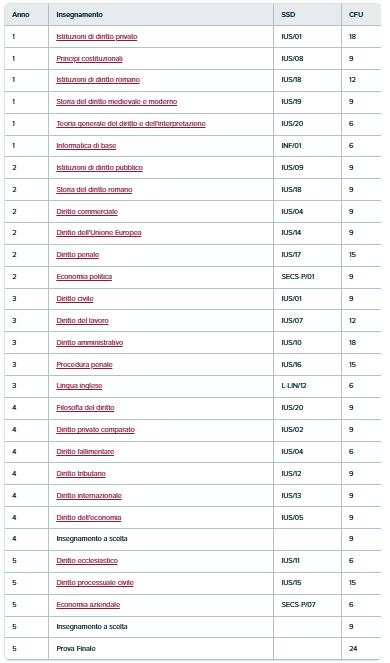390x663 pixels.
Task: Select Diritto tributario link
Action: pyautogui.click(x=81, y=474)
